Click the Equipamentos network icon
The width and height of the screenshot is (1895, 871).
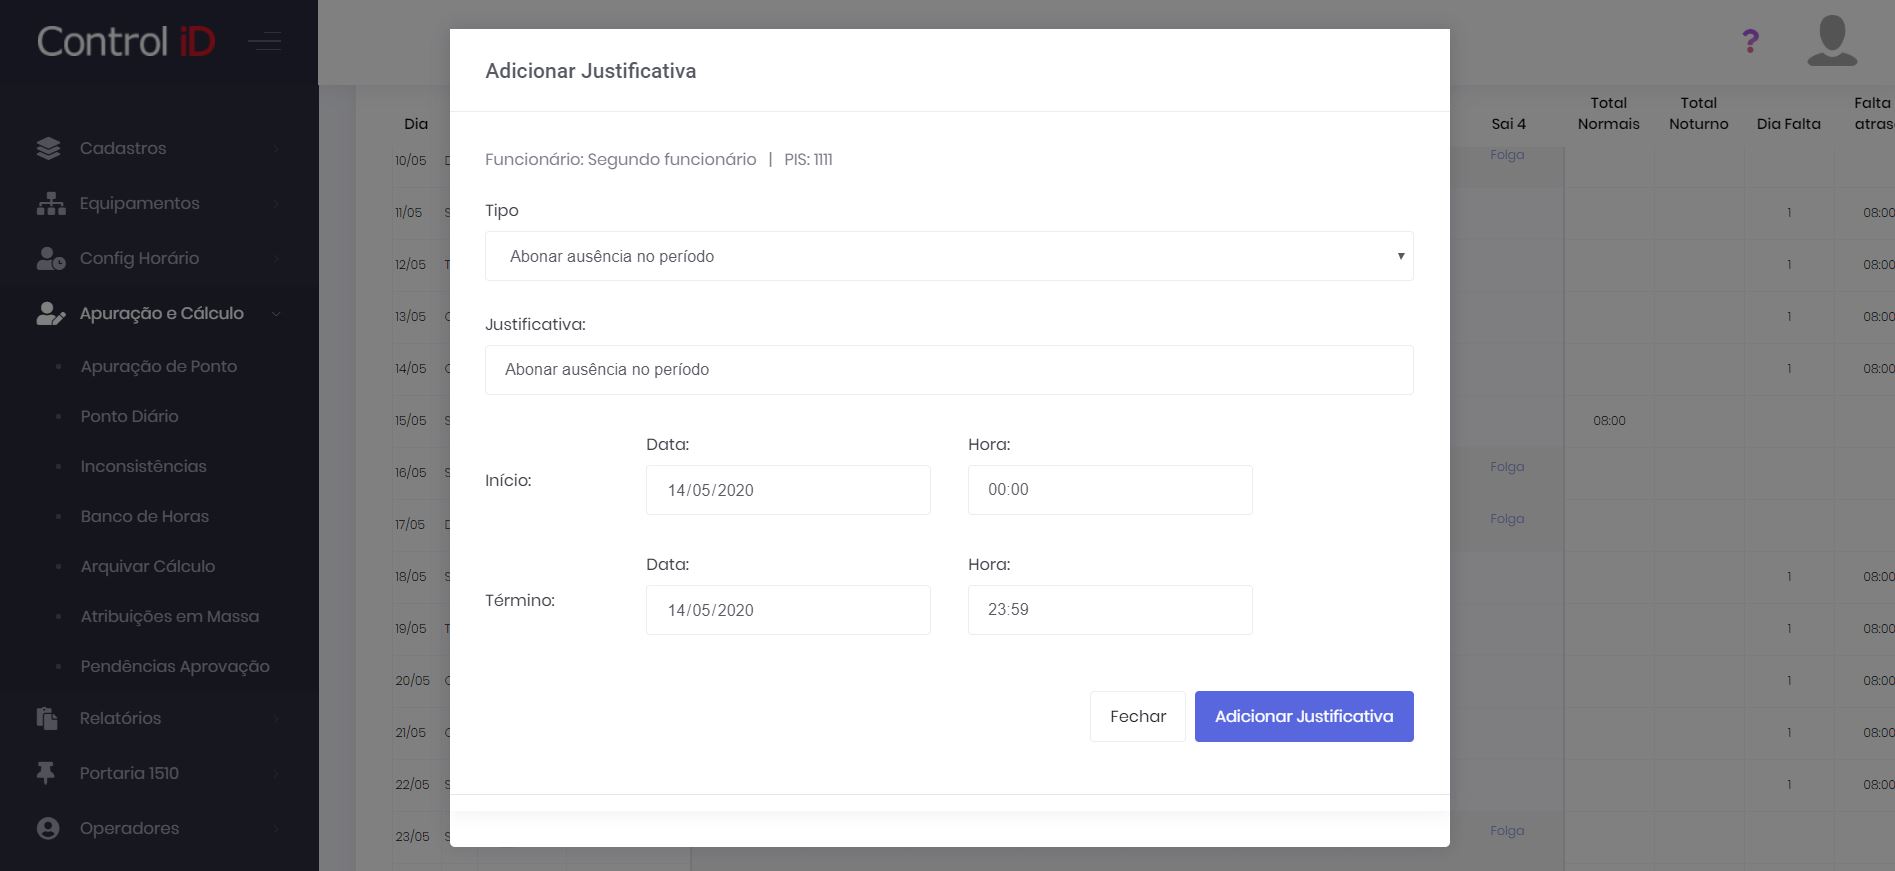point(50,203)
